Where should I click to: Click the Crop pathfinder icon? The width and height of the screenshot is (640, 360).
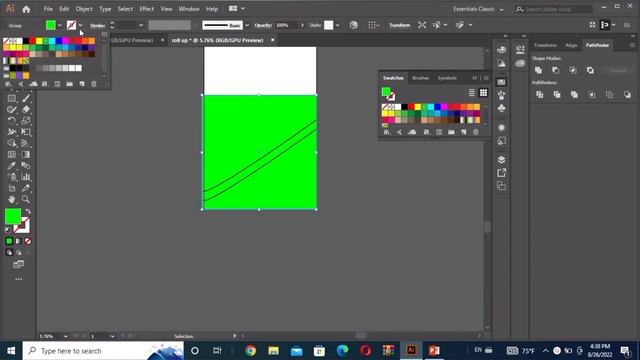coord(592,95)
